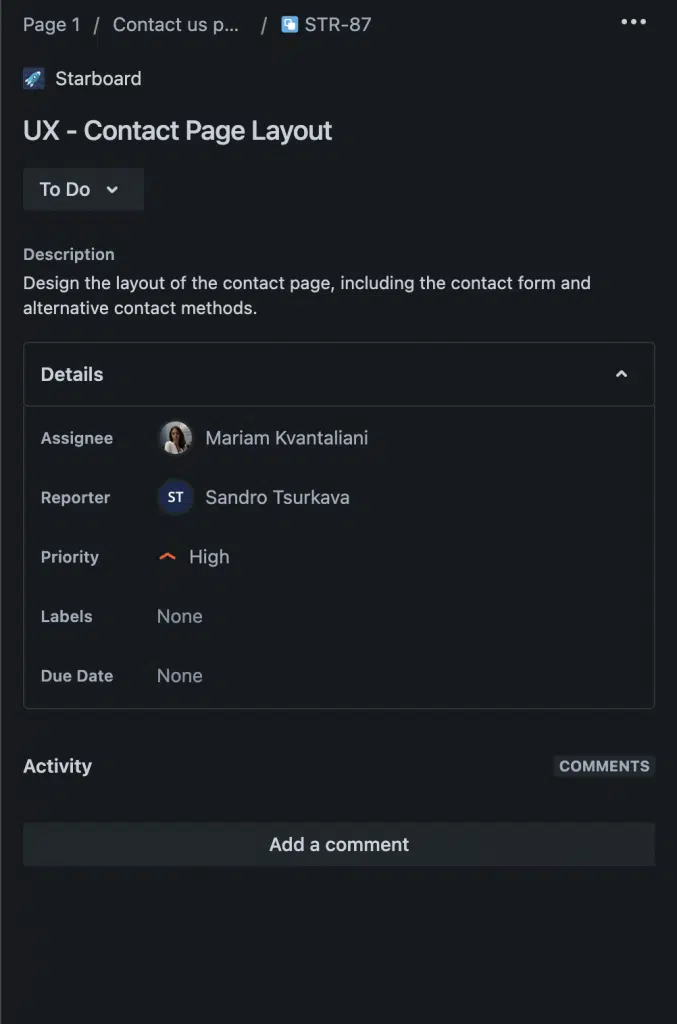Click the orange High priority icon

tap(168, 557)
